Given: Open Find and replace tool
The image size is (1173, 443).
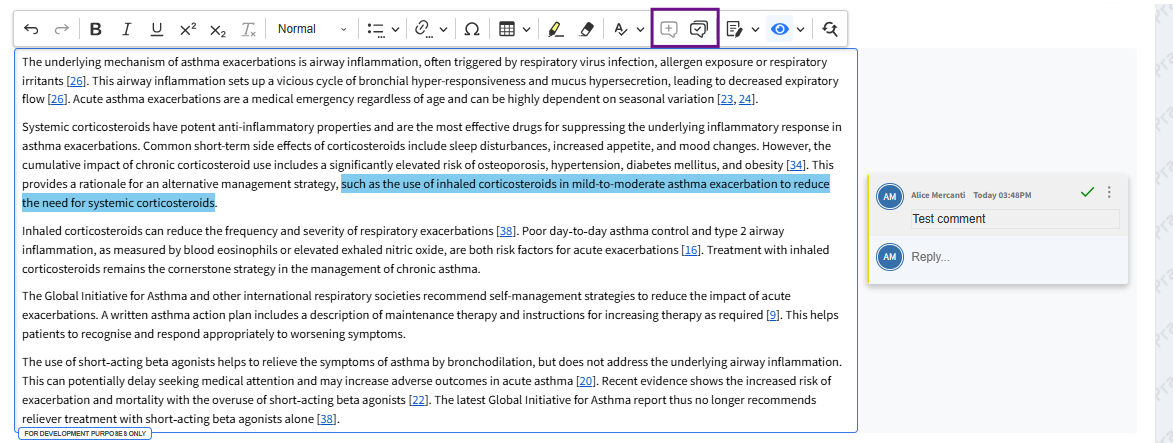Looking at the screenshot, I should (830, 29).
